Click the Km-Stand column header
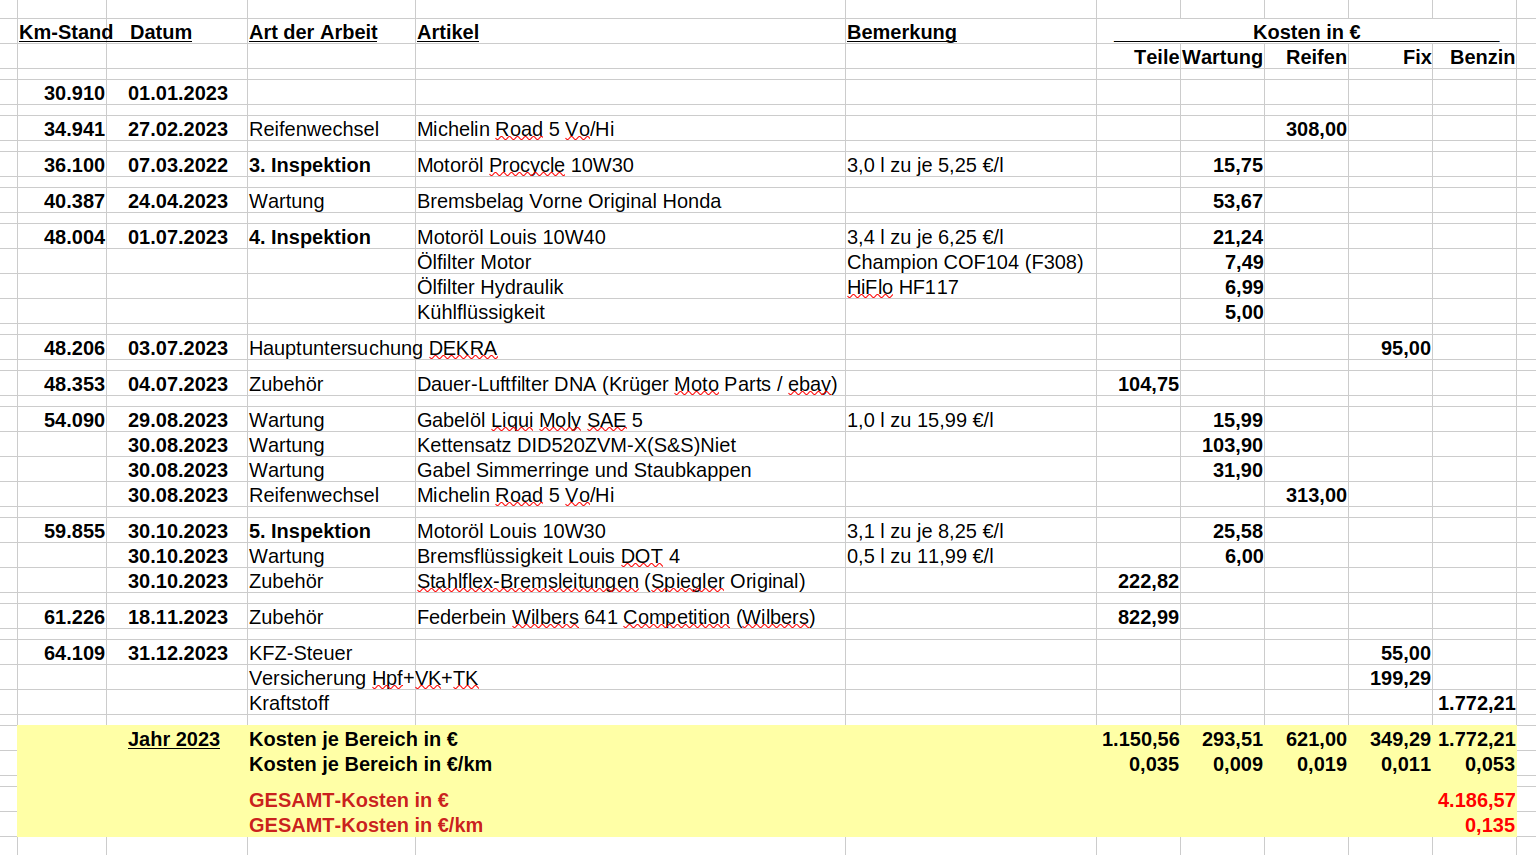Viewport: 1536px width, 855px height. pyautogui.click(x=66, y=32)
